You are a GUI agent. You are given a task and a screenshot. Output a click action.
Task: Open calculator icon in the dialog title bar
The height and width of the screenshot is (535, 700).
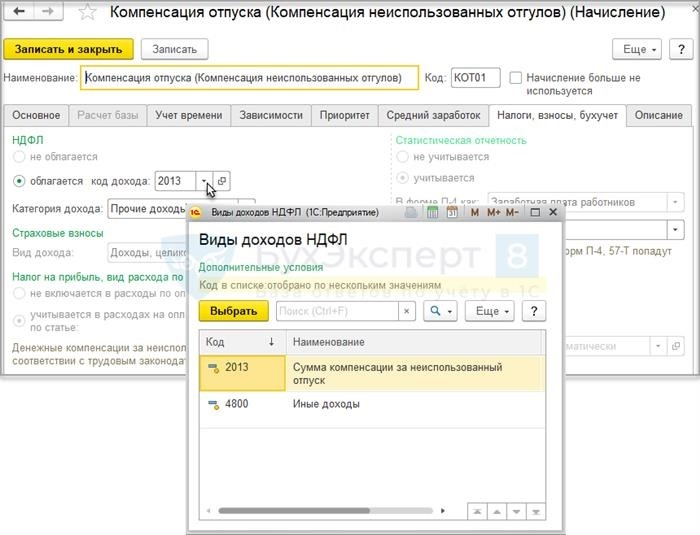click(432, 212)
